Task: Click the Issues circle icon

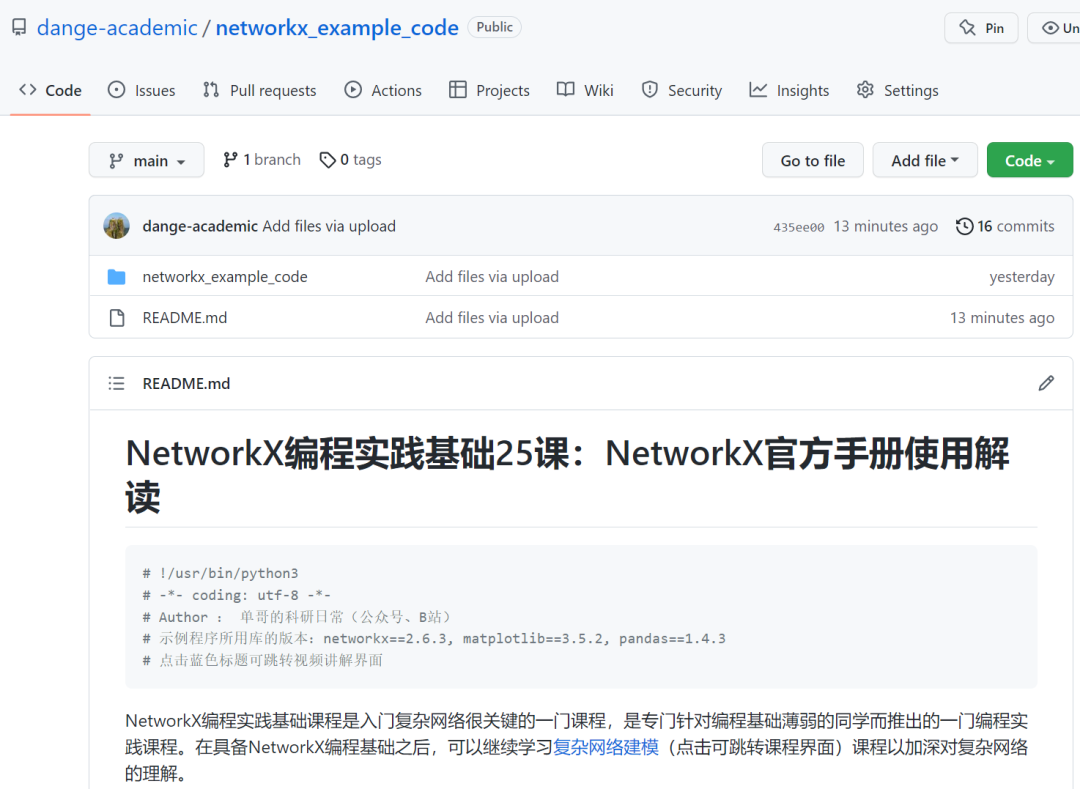Action: [116, 90]
